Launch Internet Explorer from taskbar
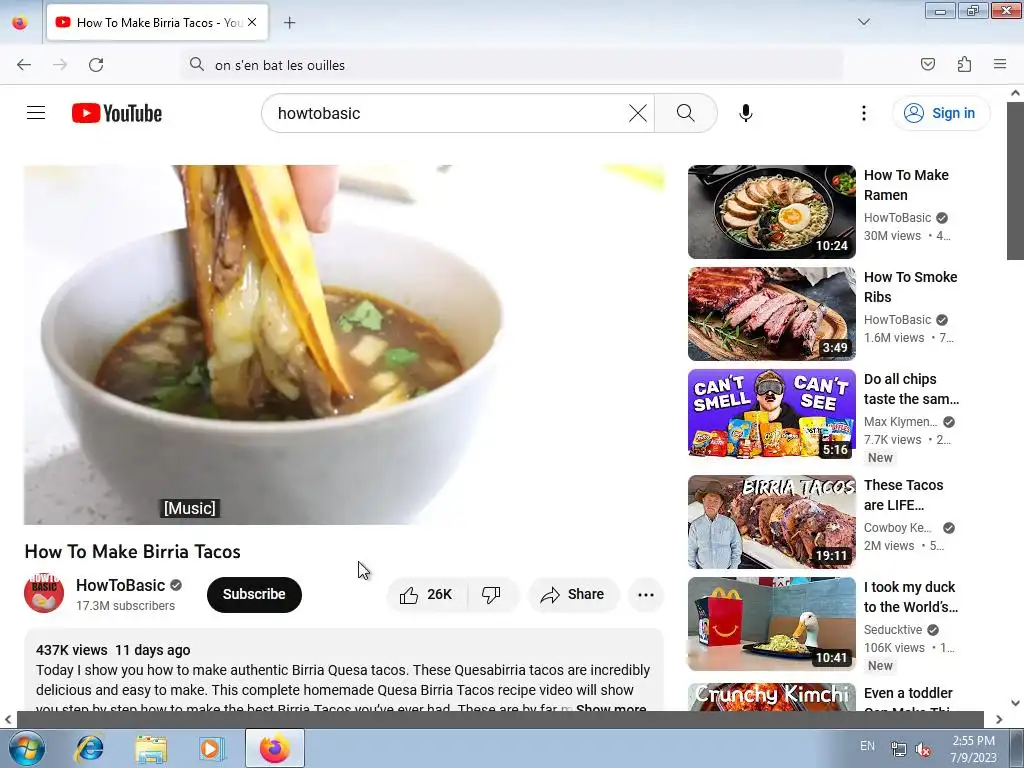The height and width of the screenshot is (768, 1024). pyautogui.click(x=89, y=748)
